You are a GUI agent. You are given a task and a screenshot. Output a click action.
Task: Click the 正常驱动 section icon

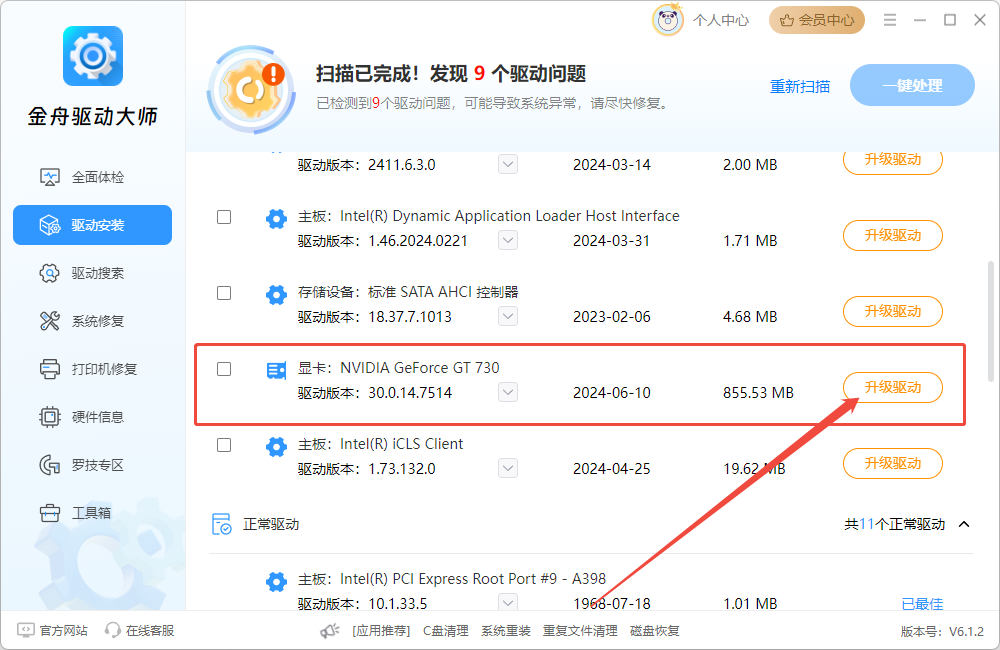pyautogui.click(x=221, y=524)
